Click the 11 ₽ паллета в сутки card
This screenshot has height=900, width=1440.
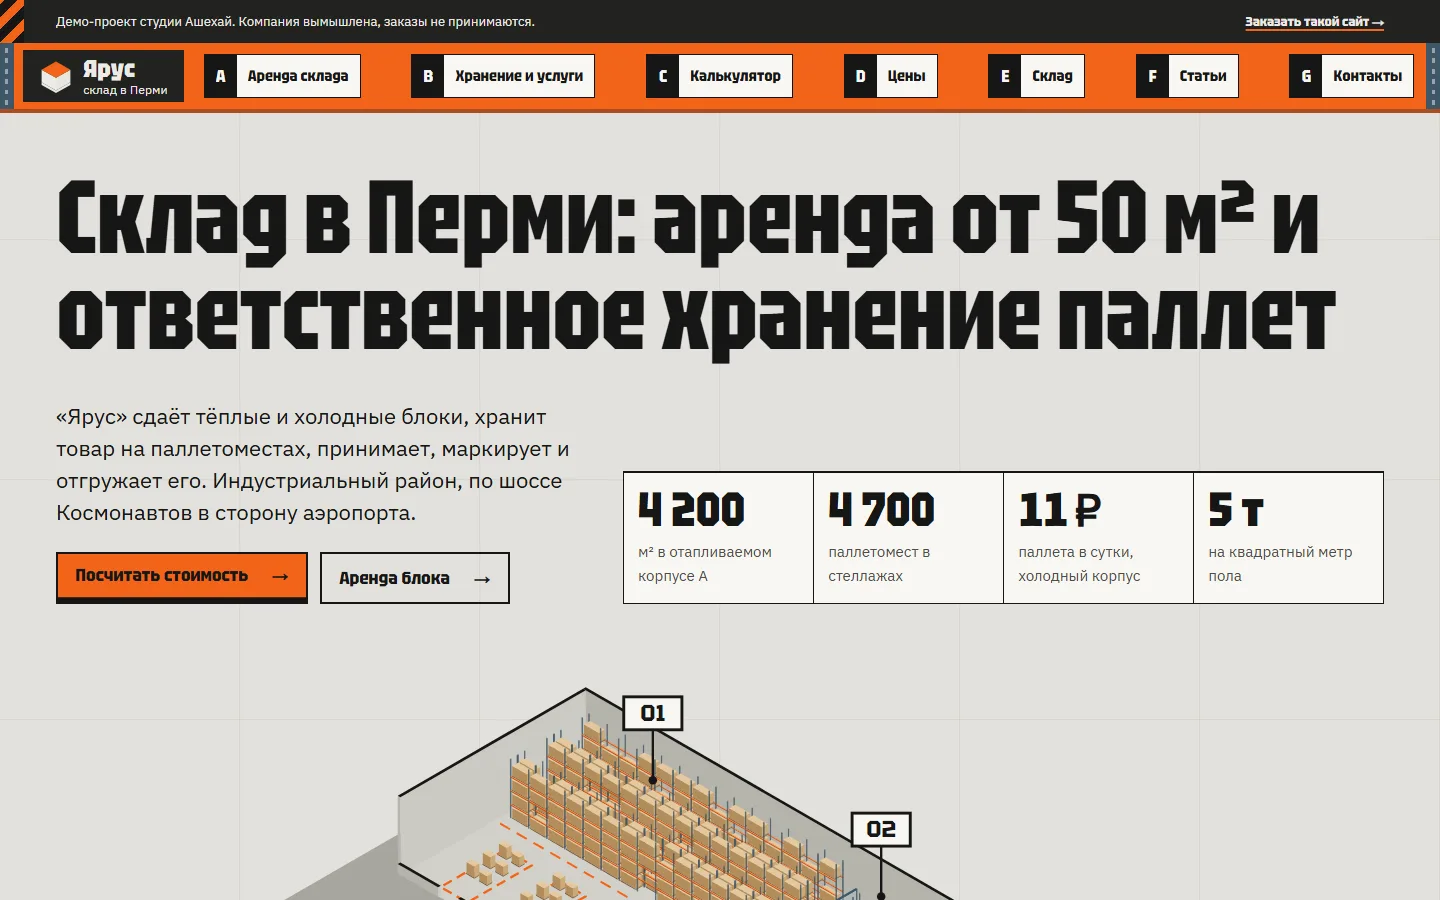pyautogui.click(x=1098, y=538)
